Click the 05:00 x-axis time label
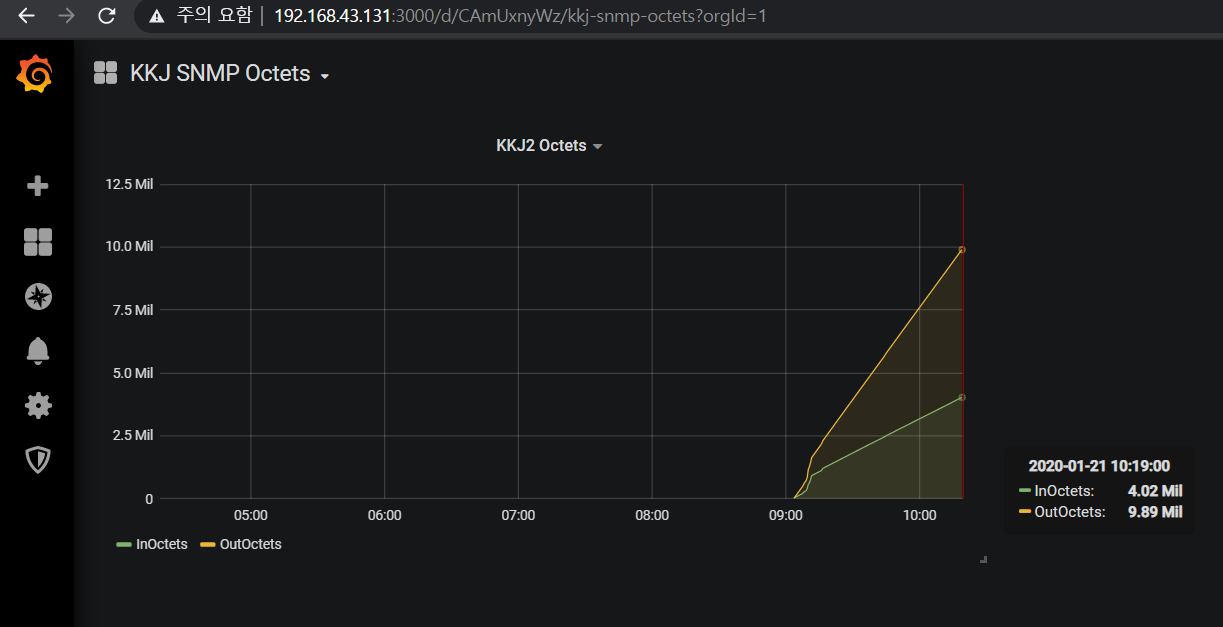 tap(250, 516)
